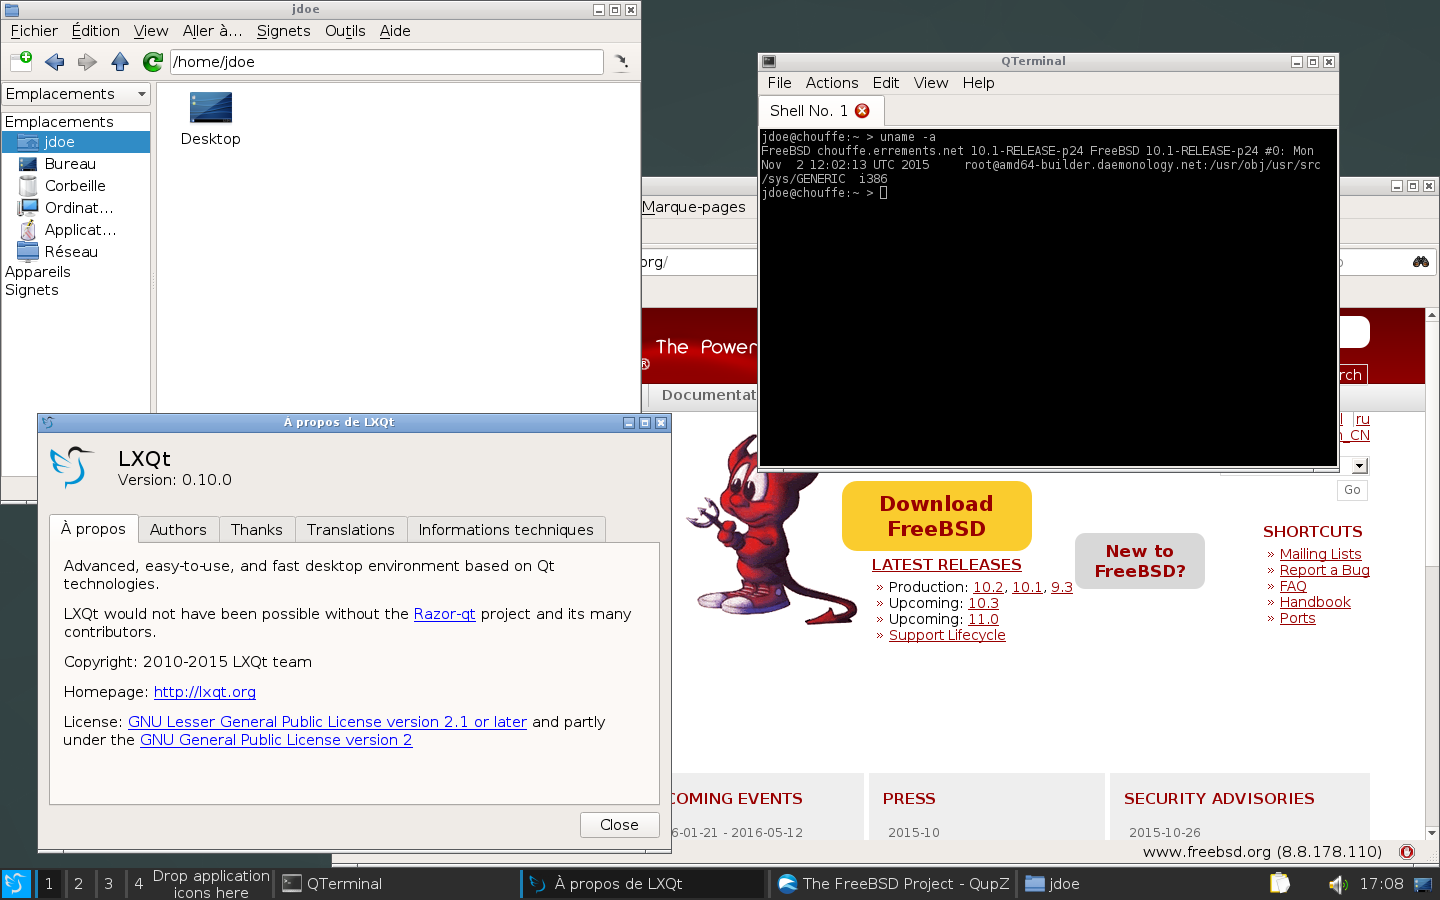Open the Édition menu
1440x900 pixels.
point(96,31)
